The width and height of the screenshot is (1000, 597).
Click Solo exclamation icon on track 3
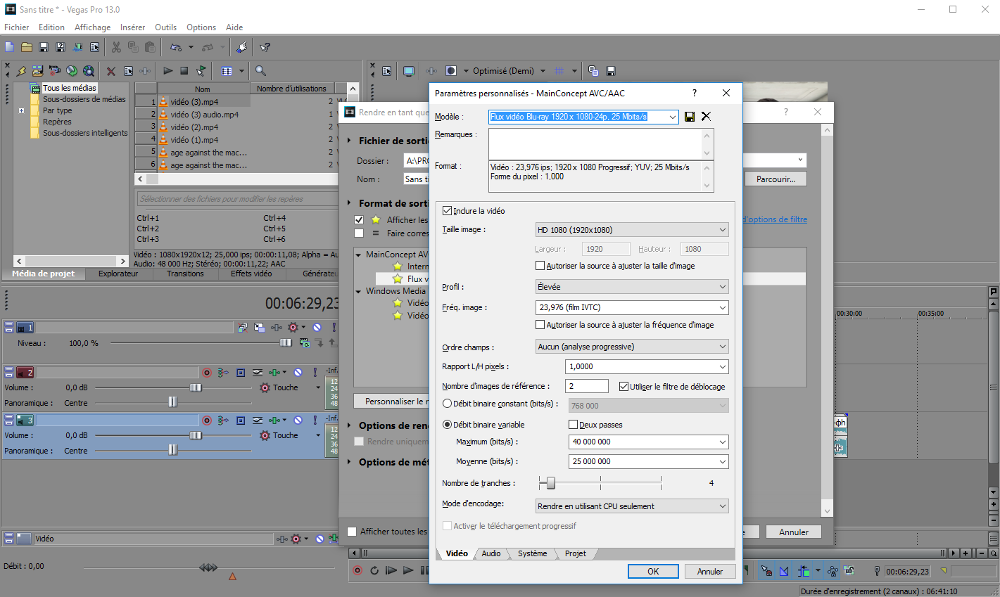coord(315,420)
